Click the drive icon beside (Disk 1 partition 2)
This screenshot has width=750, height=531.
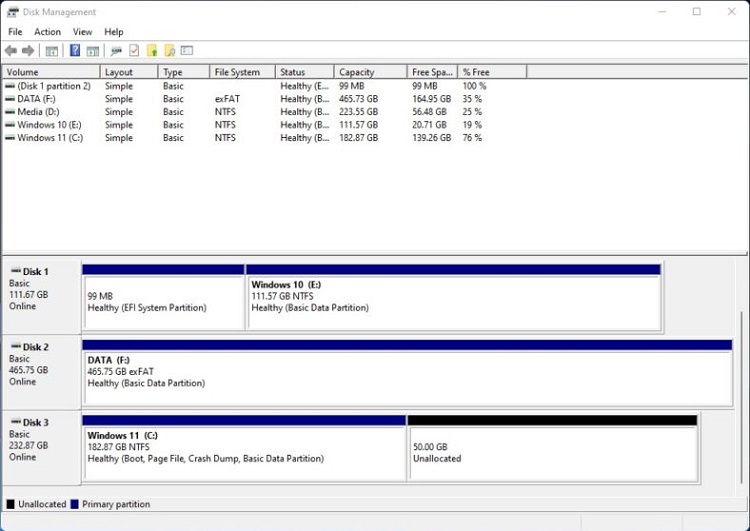[x=10, y=86]
